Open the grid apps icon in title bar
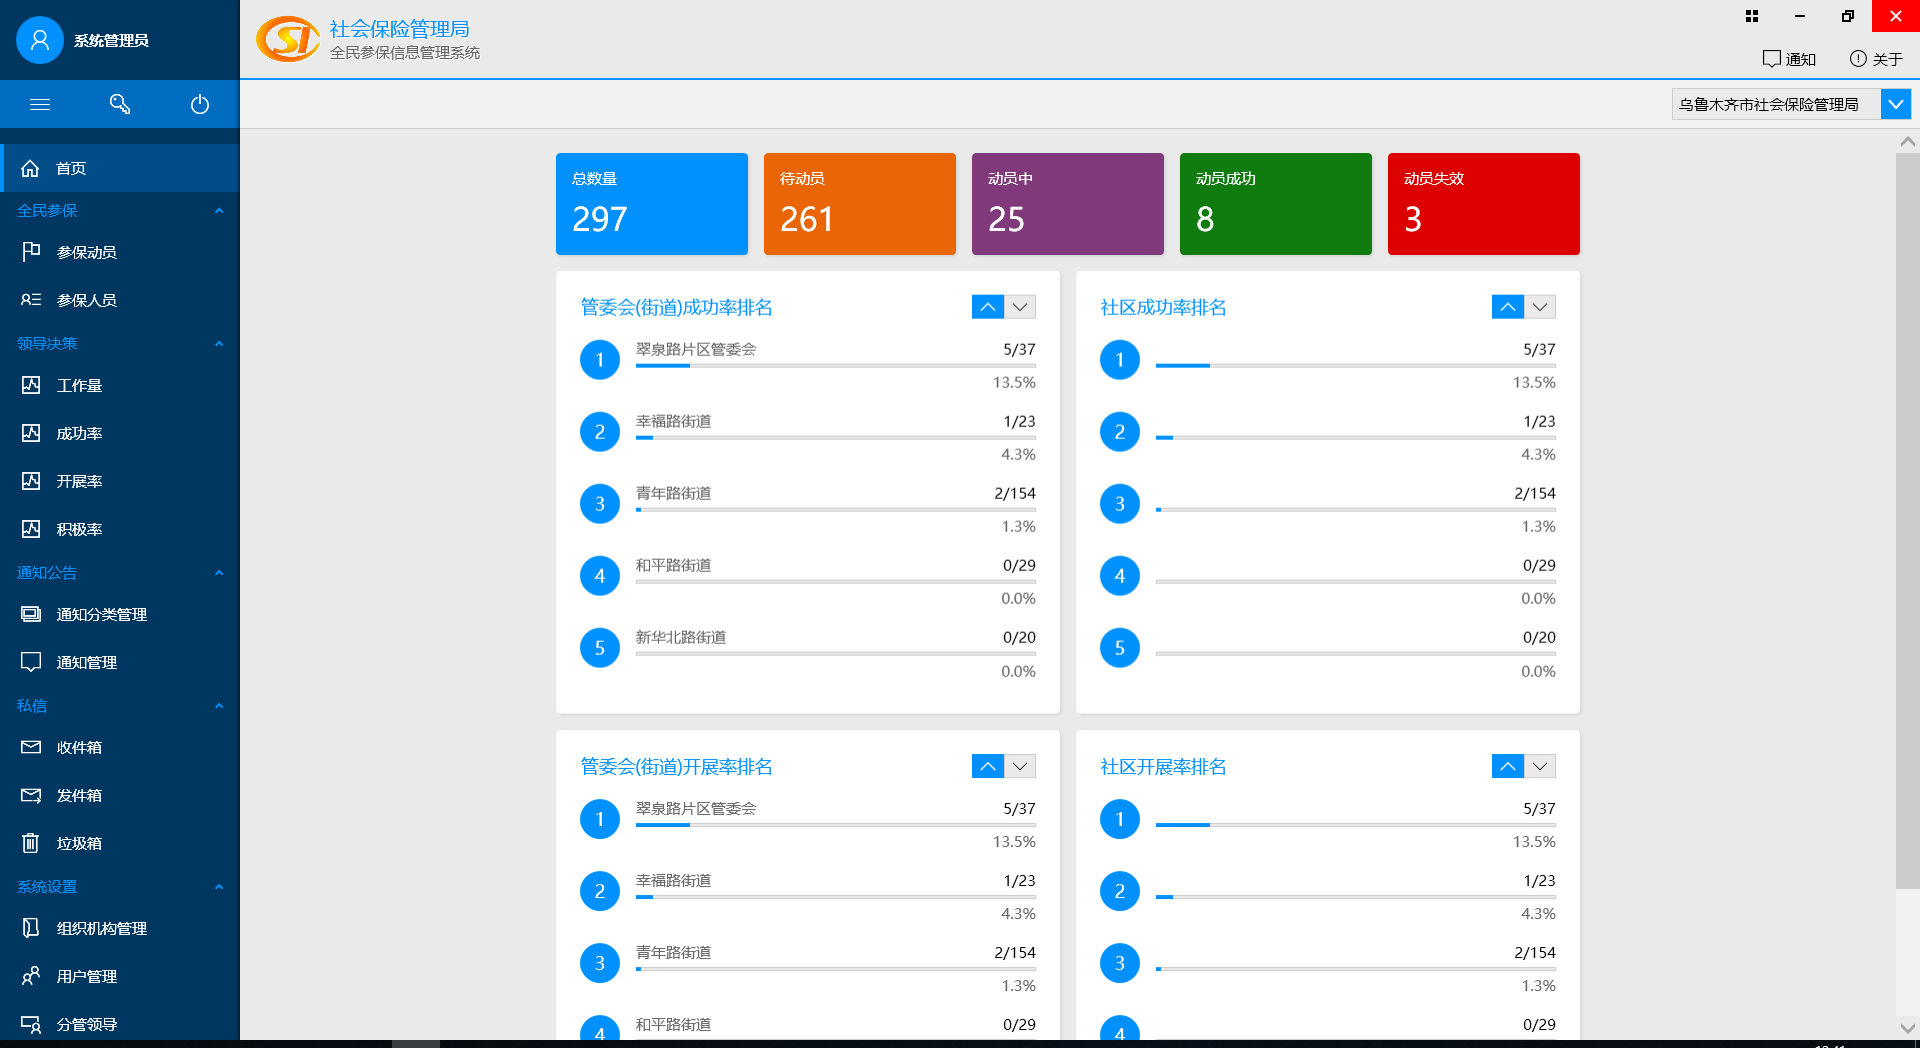 coord(1752,16)
